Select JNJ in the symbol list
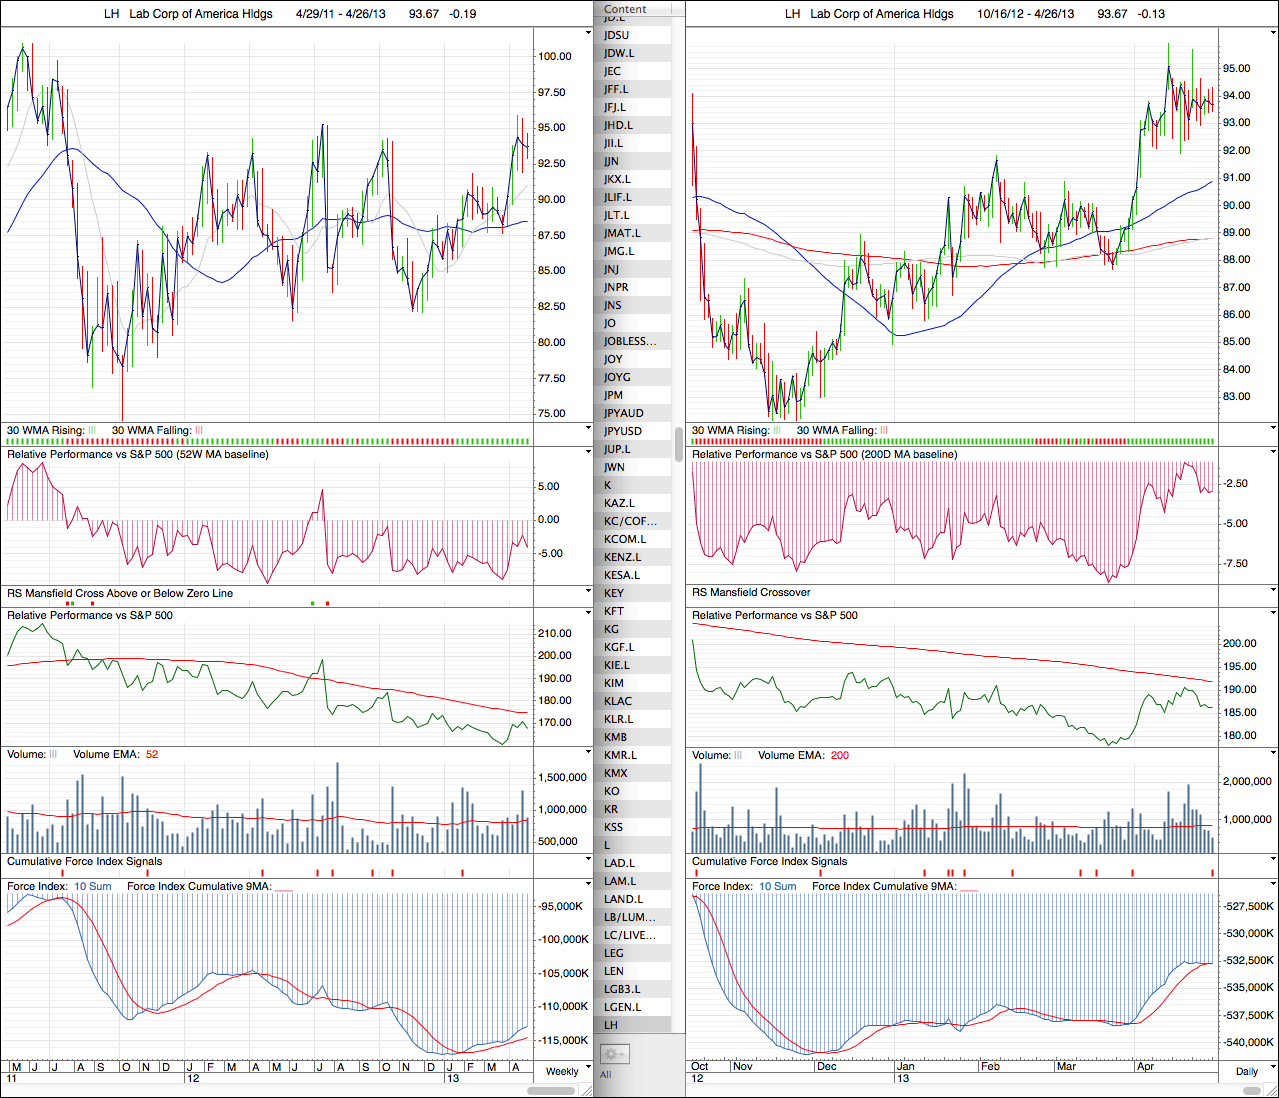Viewport: 1279px width, 1098px height. tap(611, 269)
